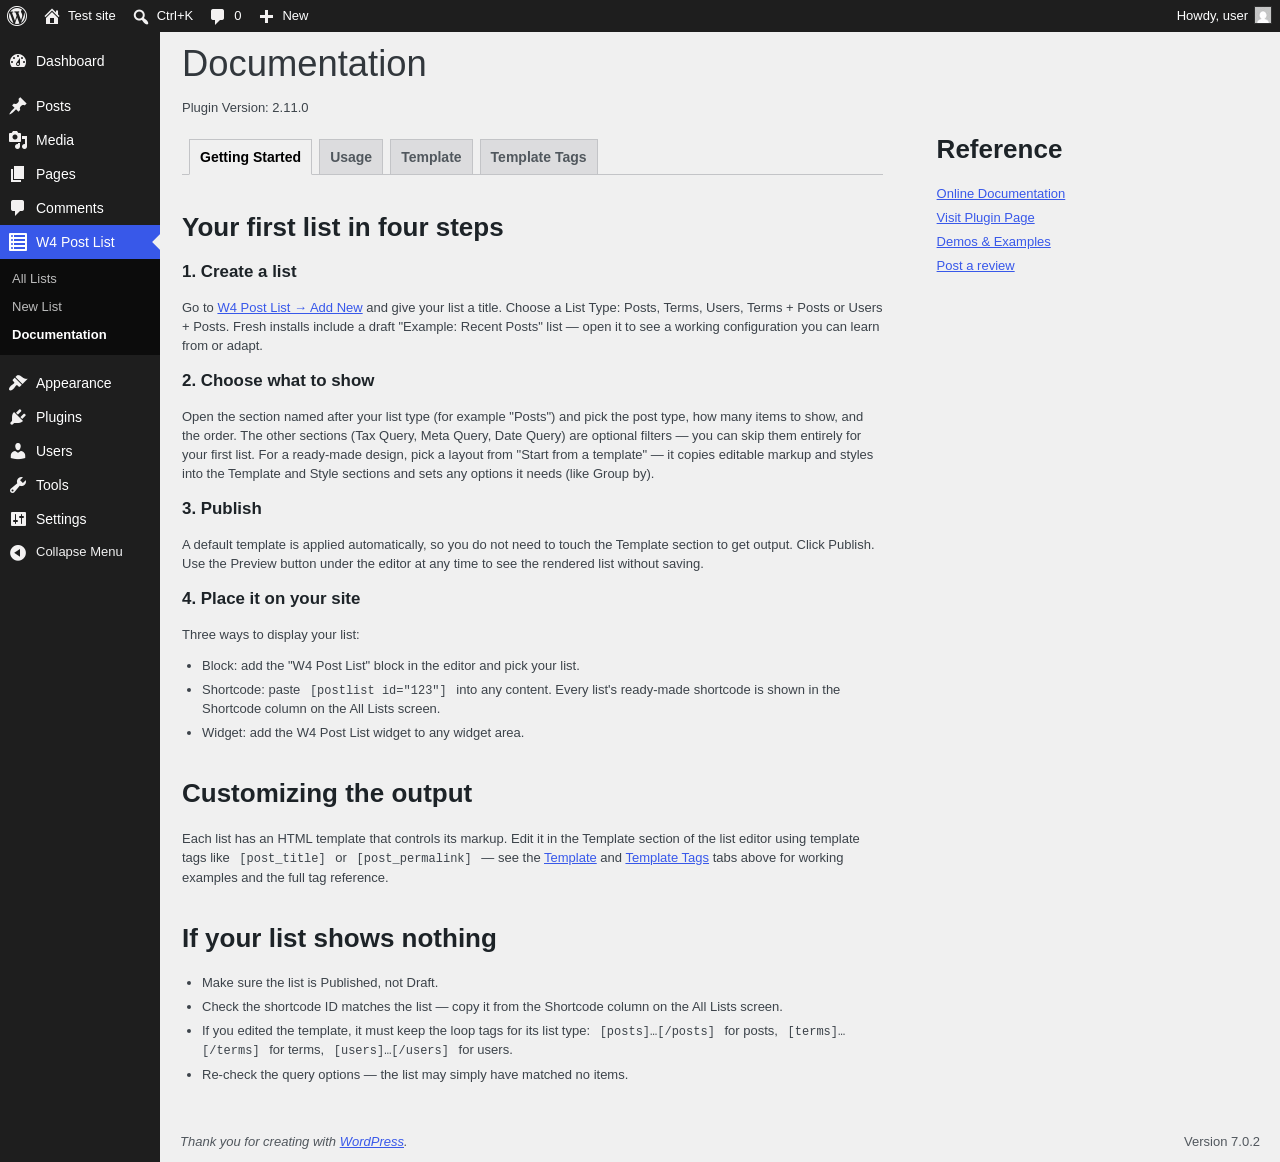Open the Users menu label
This screenshot has width=1280, height=1162.
(x=54, y=451)
